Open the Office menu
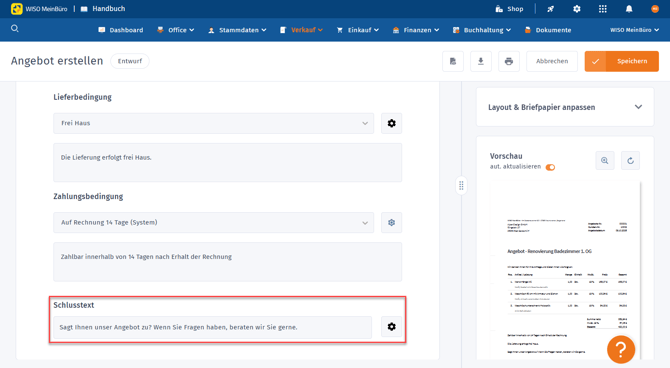The width and height of the screenshot is (670, 368). [x=176, y=30]
